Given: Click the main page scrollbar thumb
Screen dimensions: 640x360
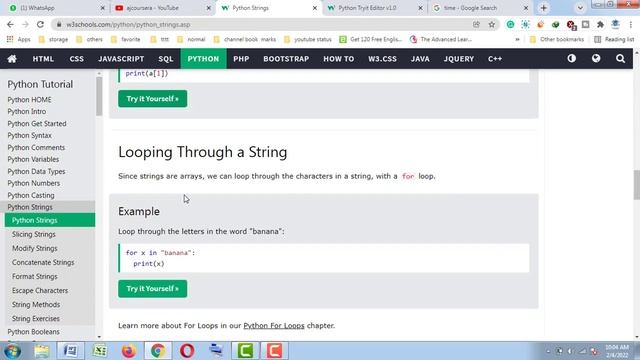Looking at the screenshot, I should [x=636, y=185].
